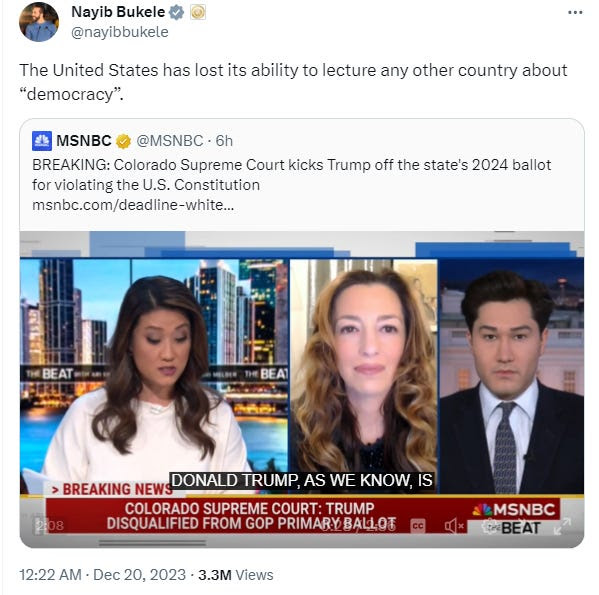The image size is (599, 595).
Task: Click the MSNBC peacock avatar in the quoted tweet
Action: coord(42,141)
